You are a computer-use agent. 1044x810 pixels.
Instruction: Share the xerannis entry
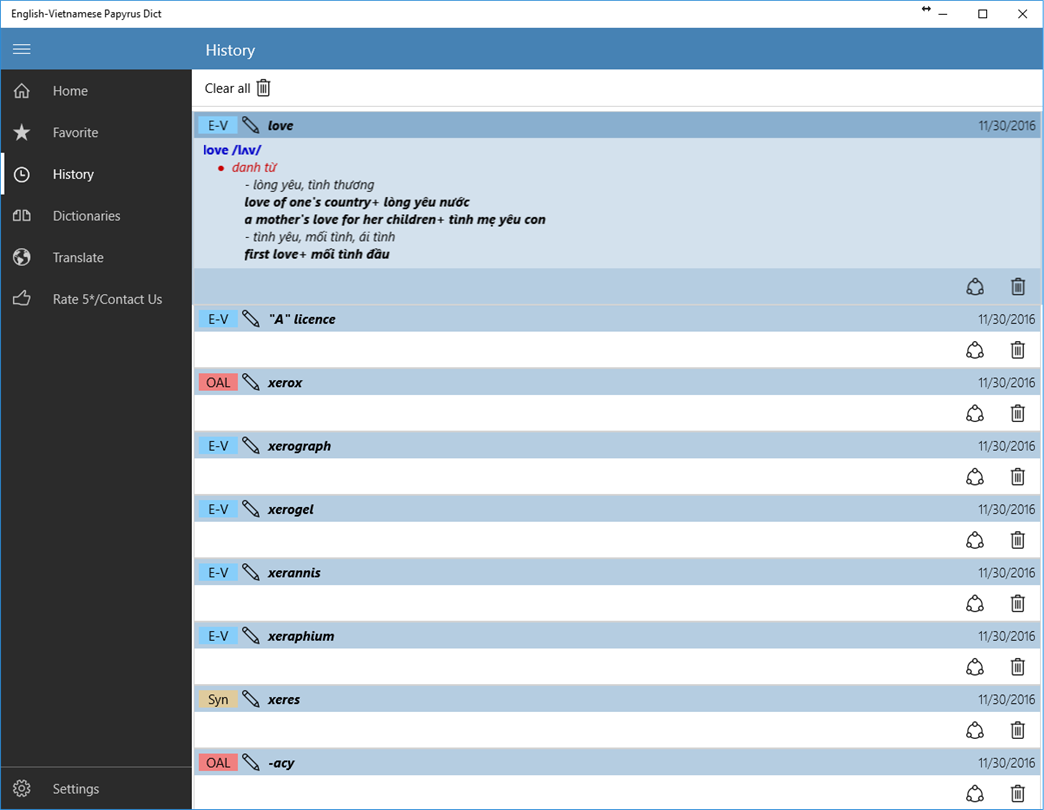tap(975, 604)
